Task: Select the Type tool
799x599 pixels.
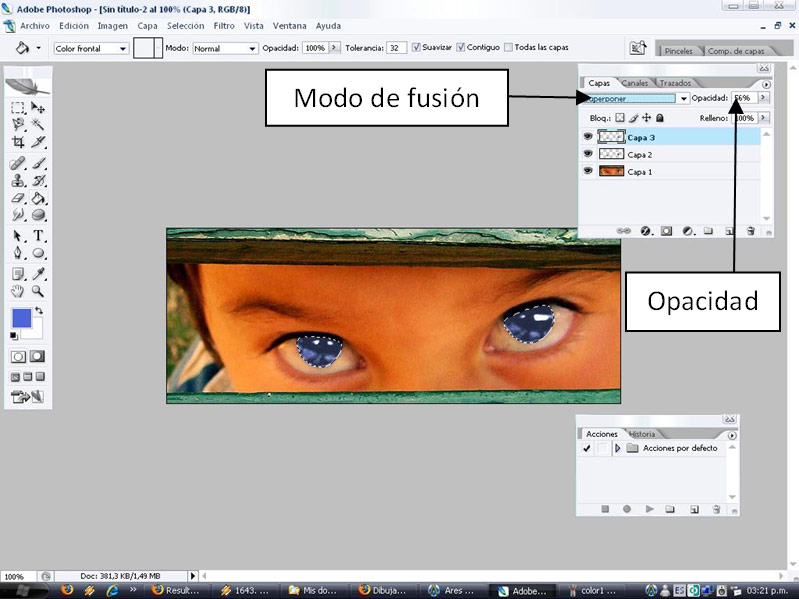Action: click(x=38, y=236)
